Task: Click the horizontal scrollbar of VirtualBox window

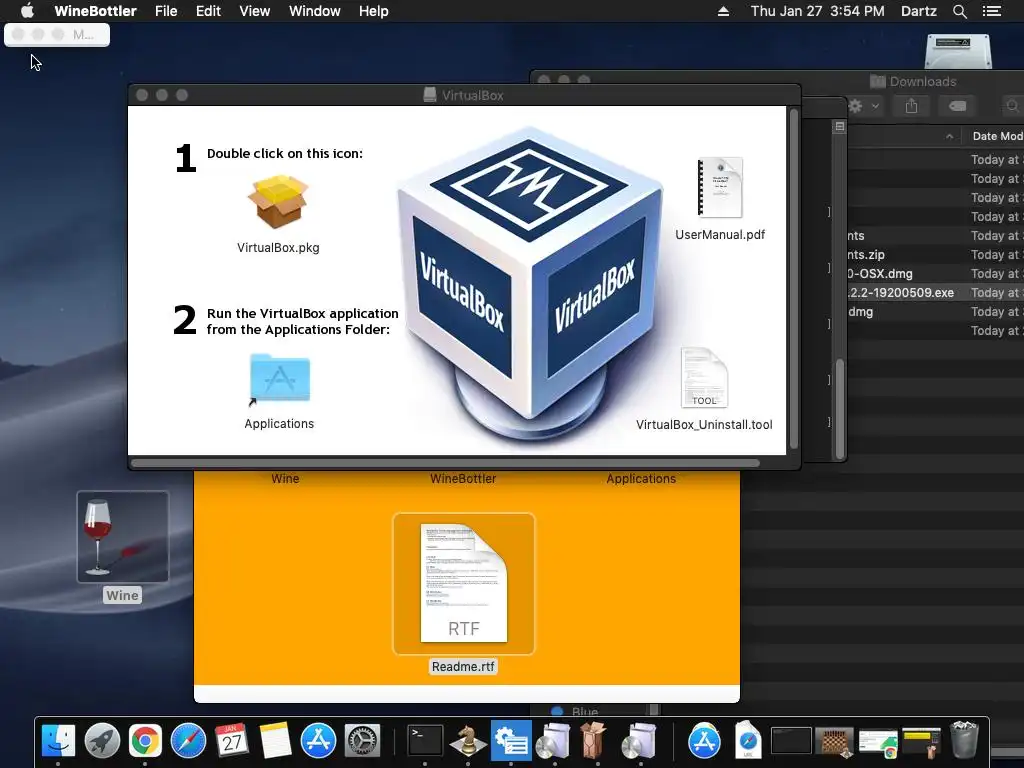Action: (x=445, y=463)
